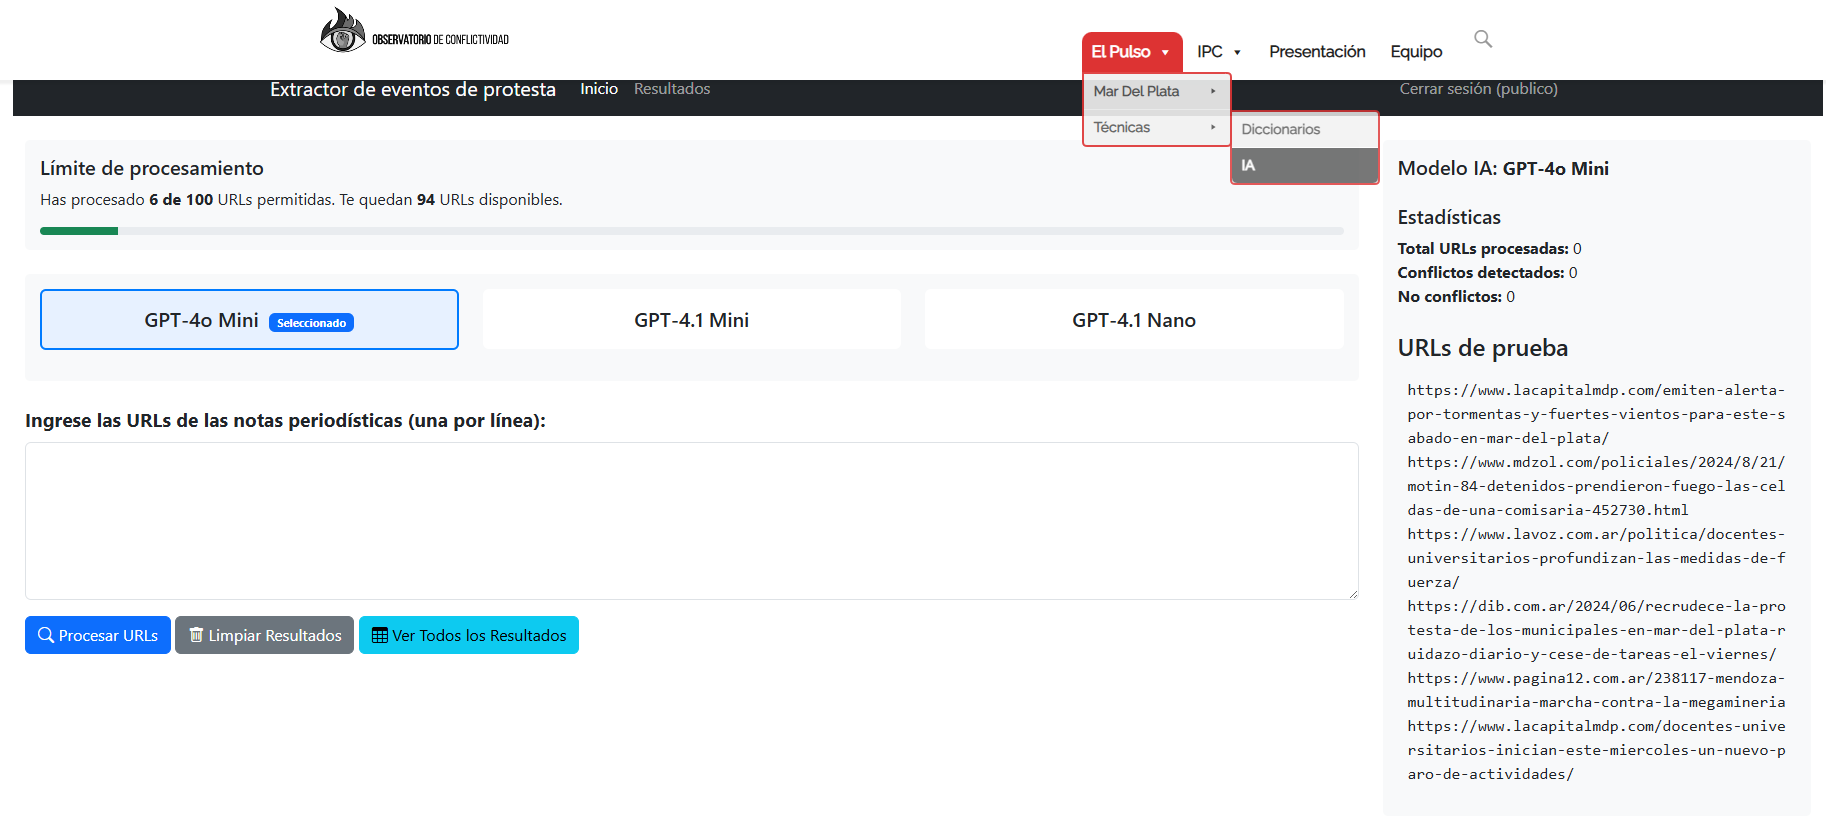Open the Equipo page
1826x831 pixels.
(1416, 52)
